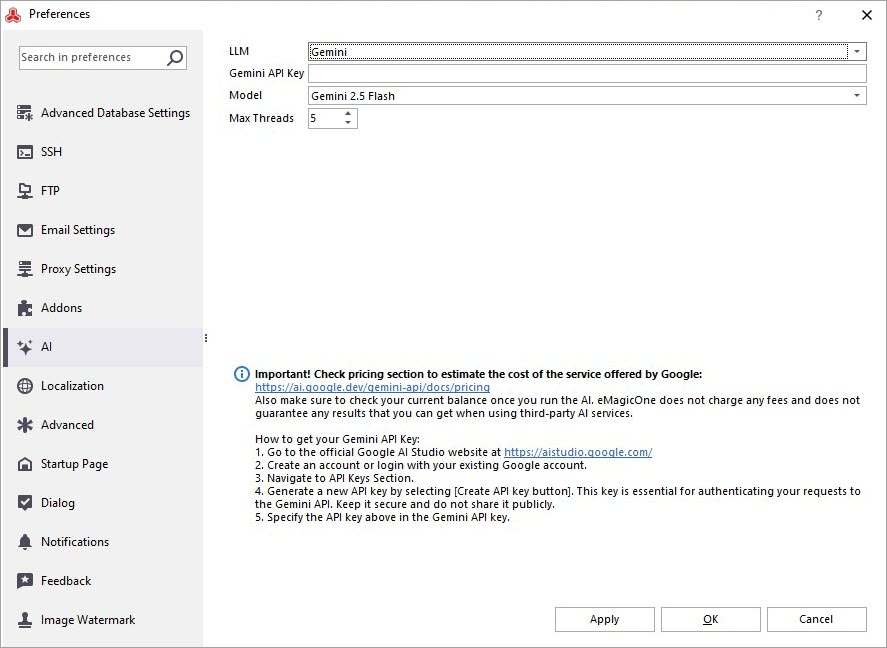
Task: Click the Notifications bell icon
Action: (24, 542)
